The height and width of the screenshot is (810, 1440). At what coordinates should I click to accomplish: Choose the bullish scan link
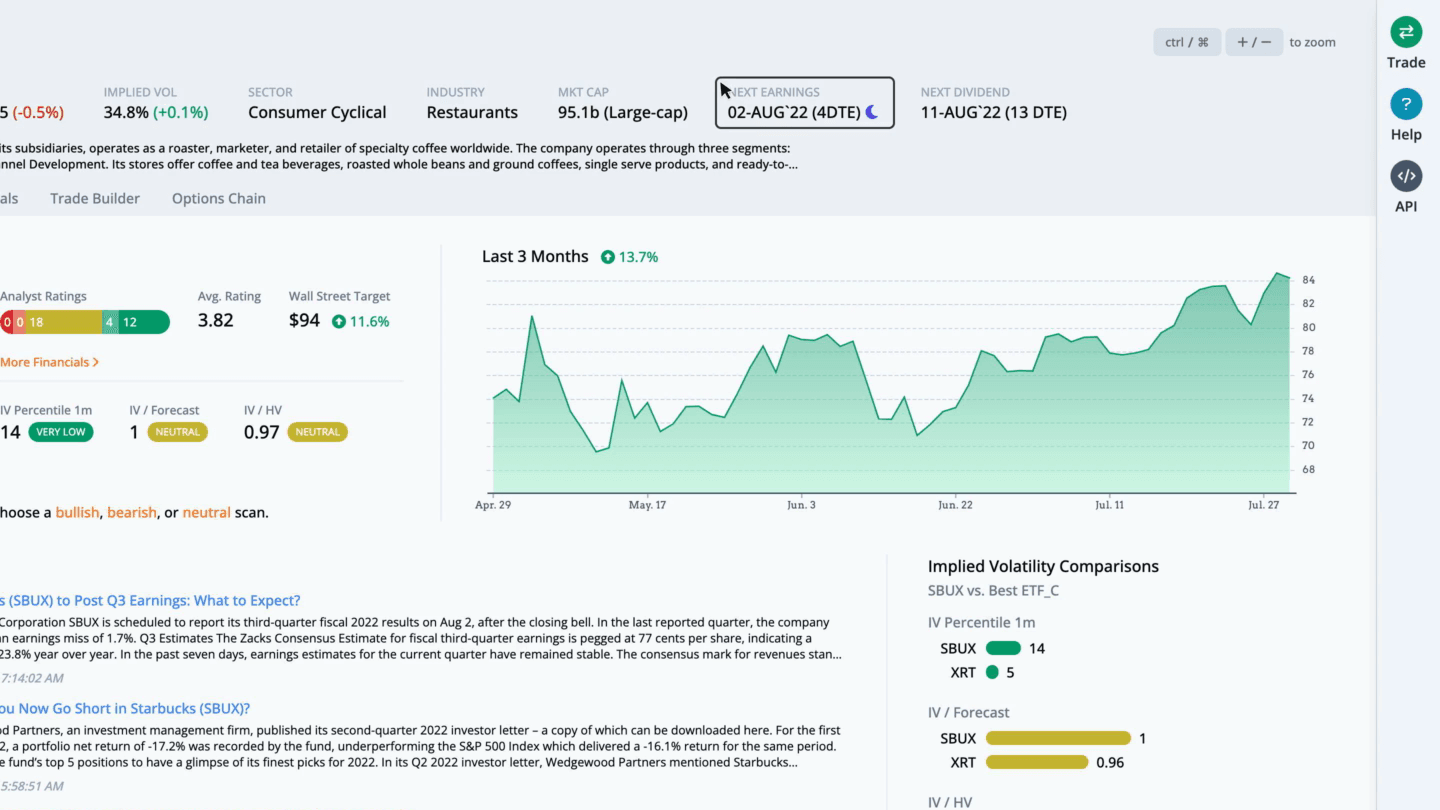[x=77, y=512]
